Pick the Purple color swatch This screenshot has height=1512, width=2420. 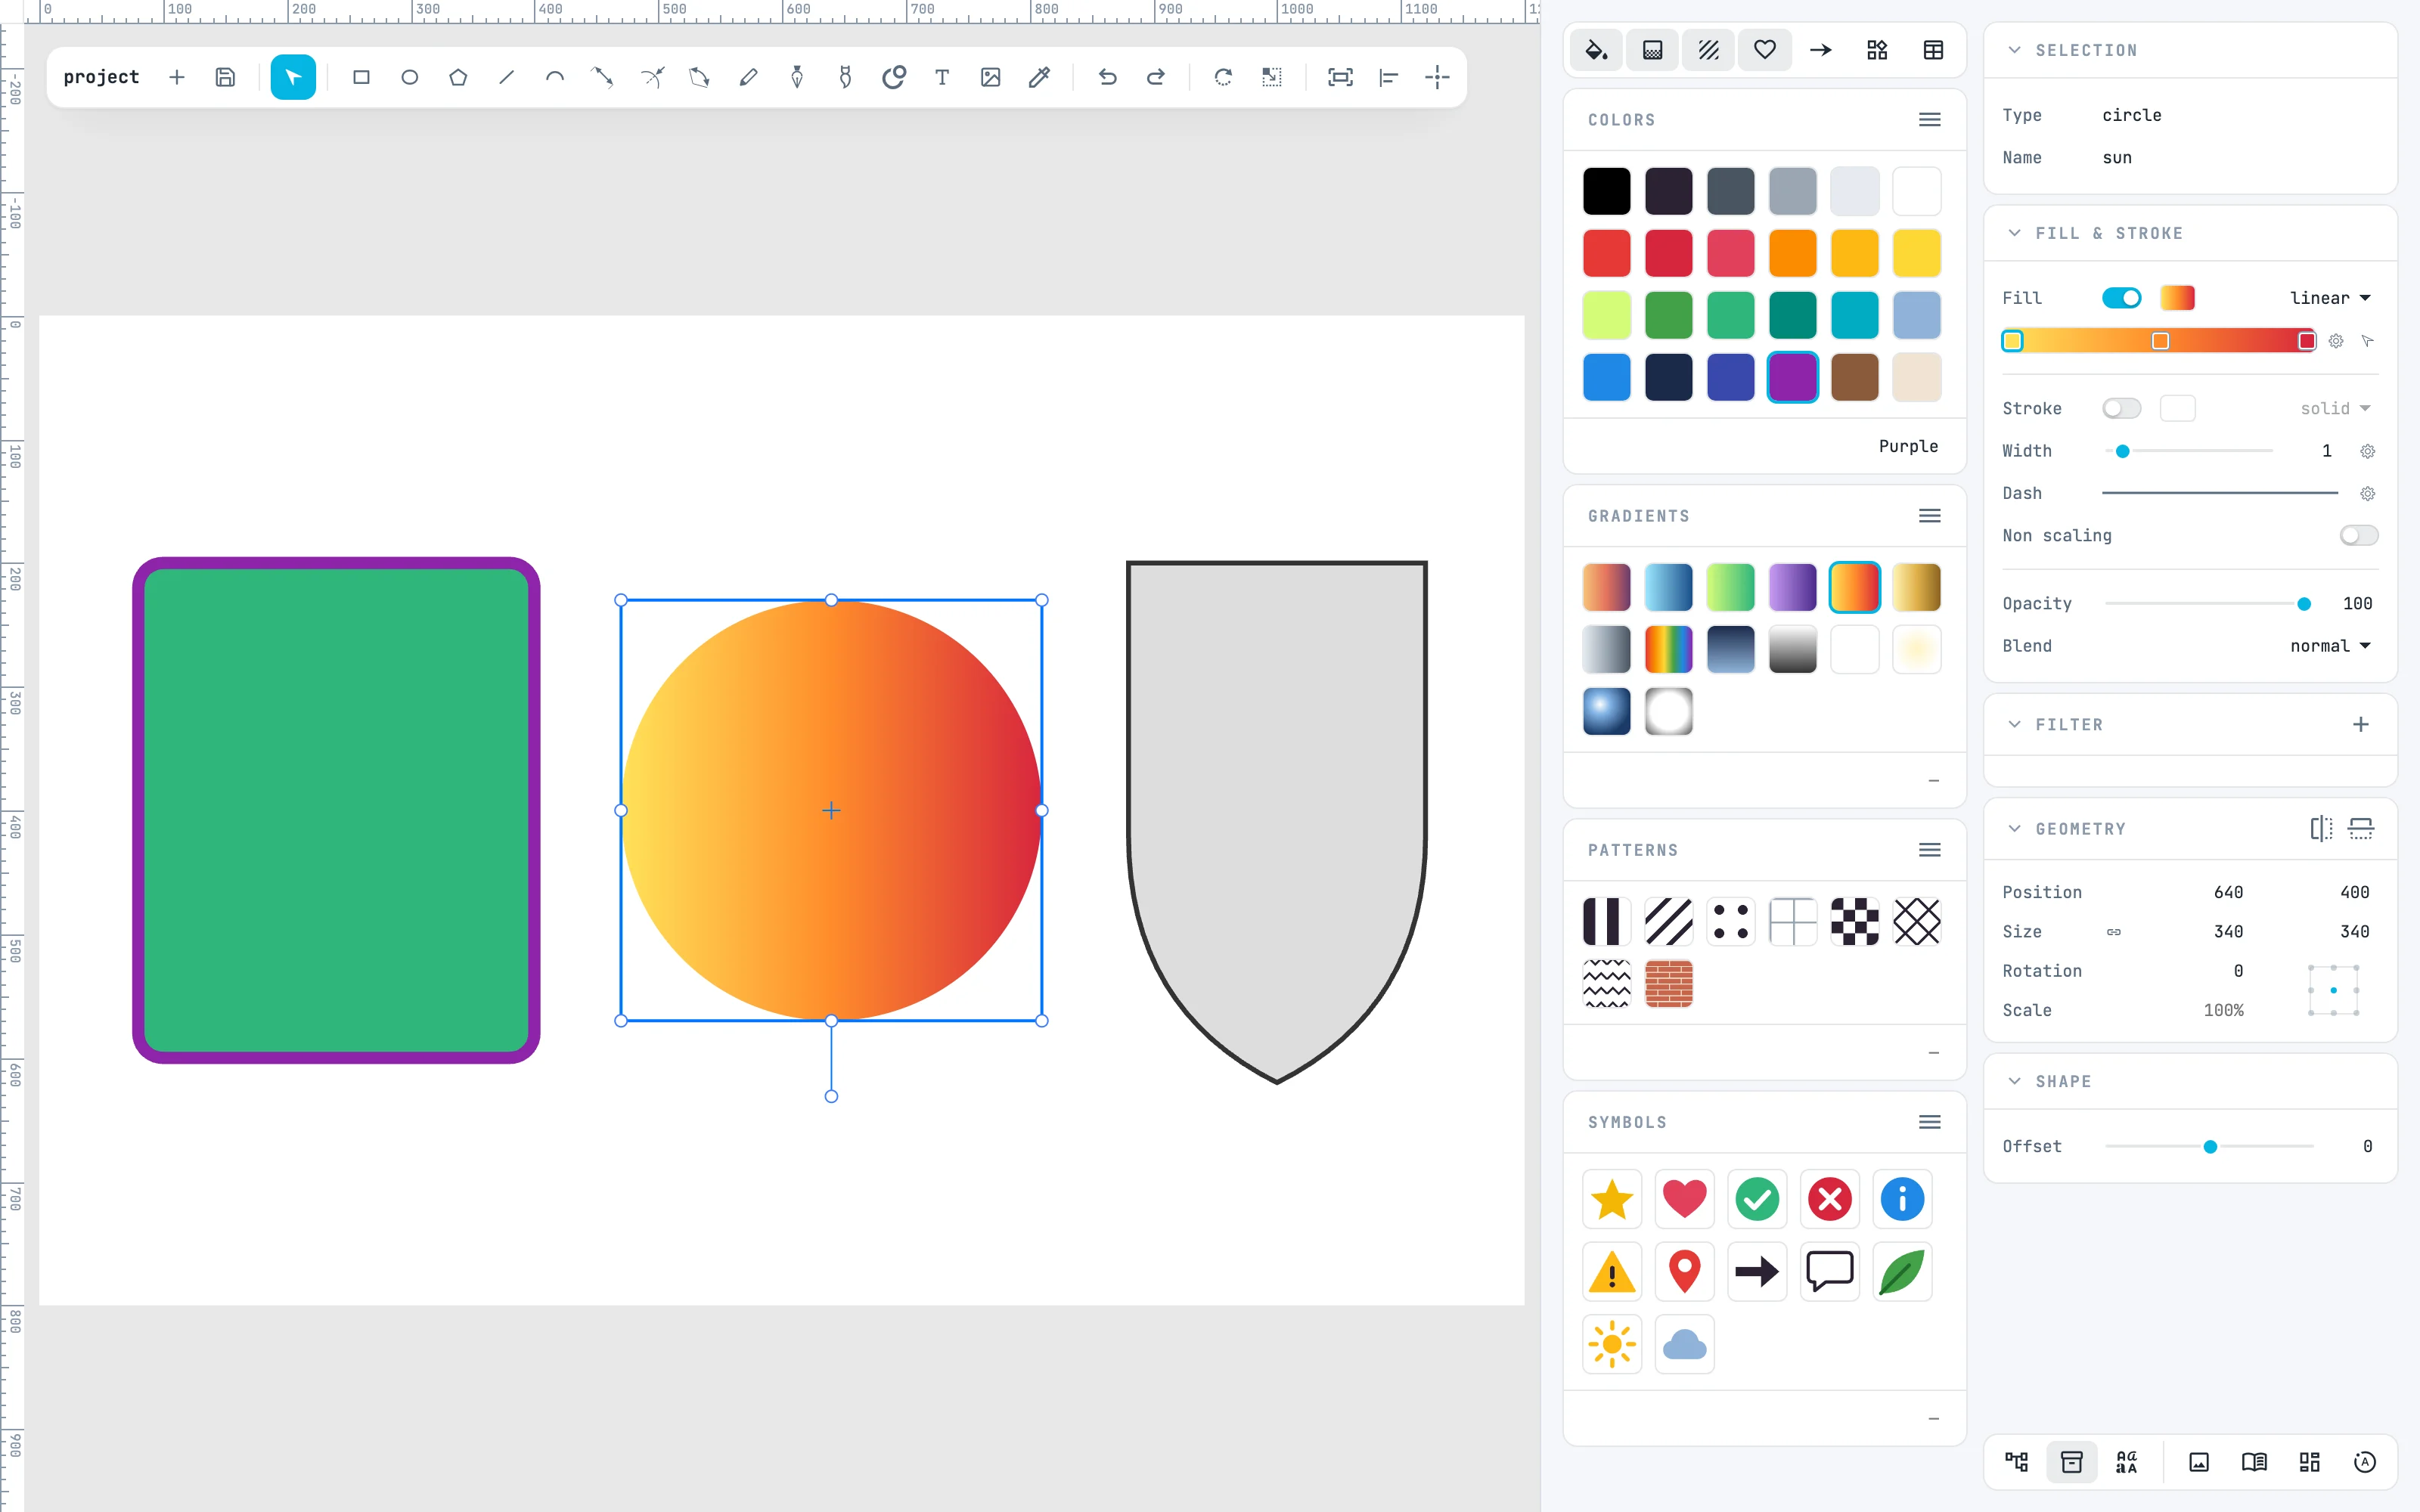(1792, 377)
